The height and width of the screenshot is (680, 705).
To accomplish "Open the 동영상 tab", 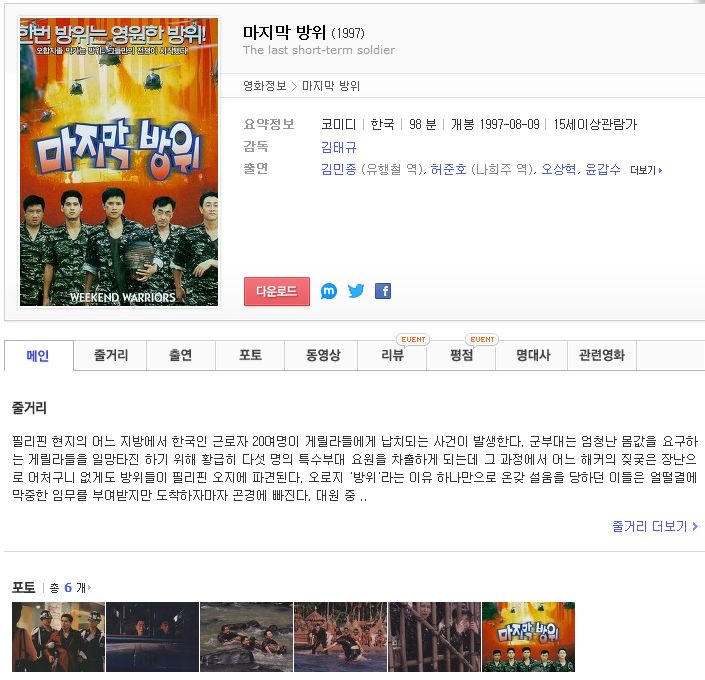I will click(321, 355).
